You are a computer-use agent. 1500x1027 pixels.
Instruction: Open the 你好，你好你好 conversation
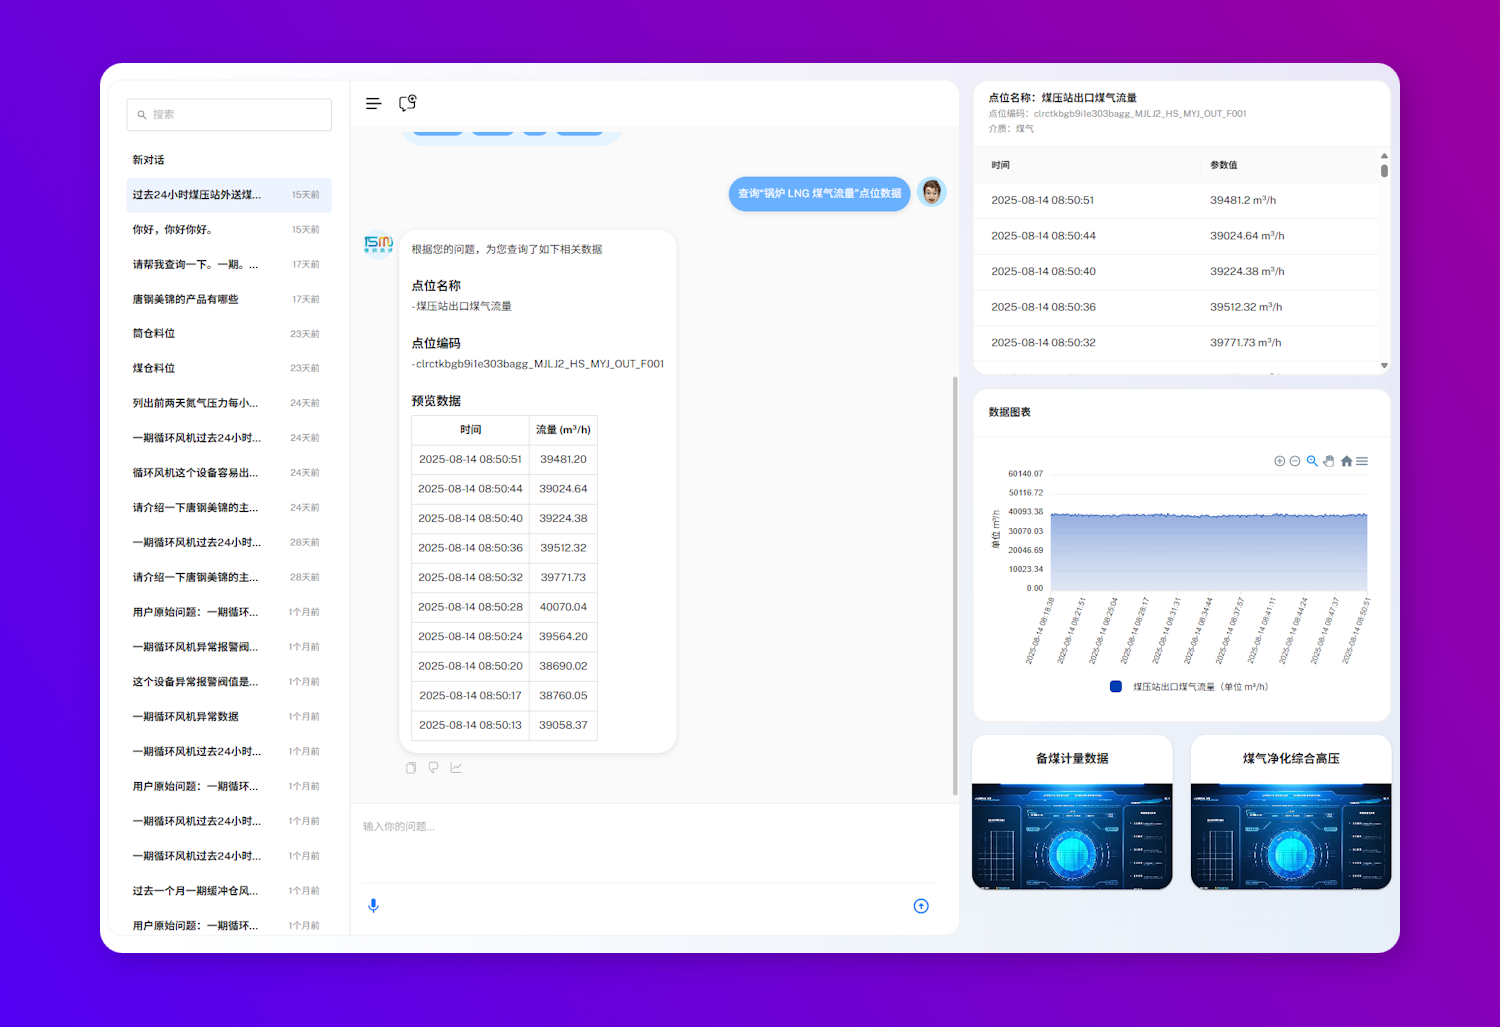pyautogui.click(x=229, y=230)
